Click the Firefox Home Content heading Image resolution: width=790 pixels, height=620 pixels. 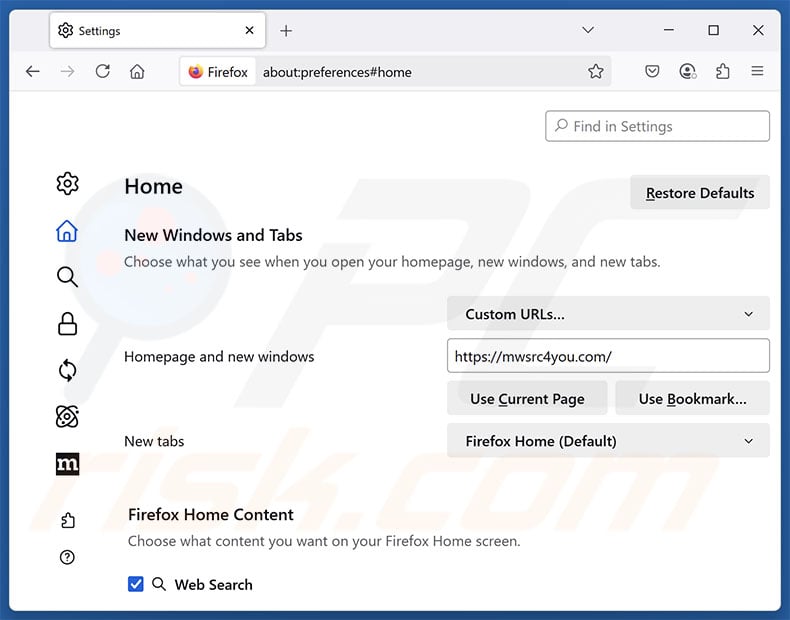point(211,514)
